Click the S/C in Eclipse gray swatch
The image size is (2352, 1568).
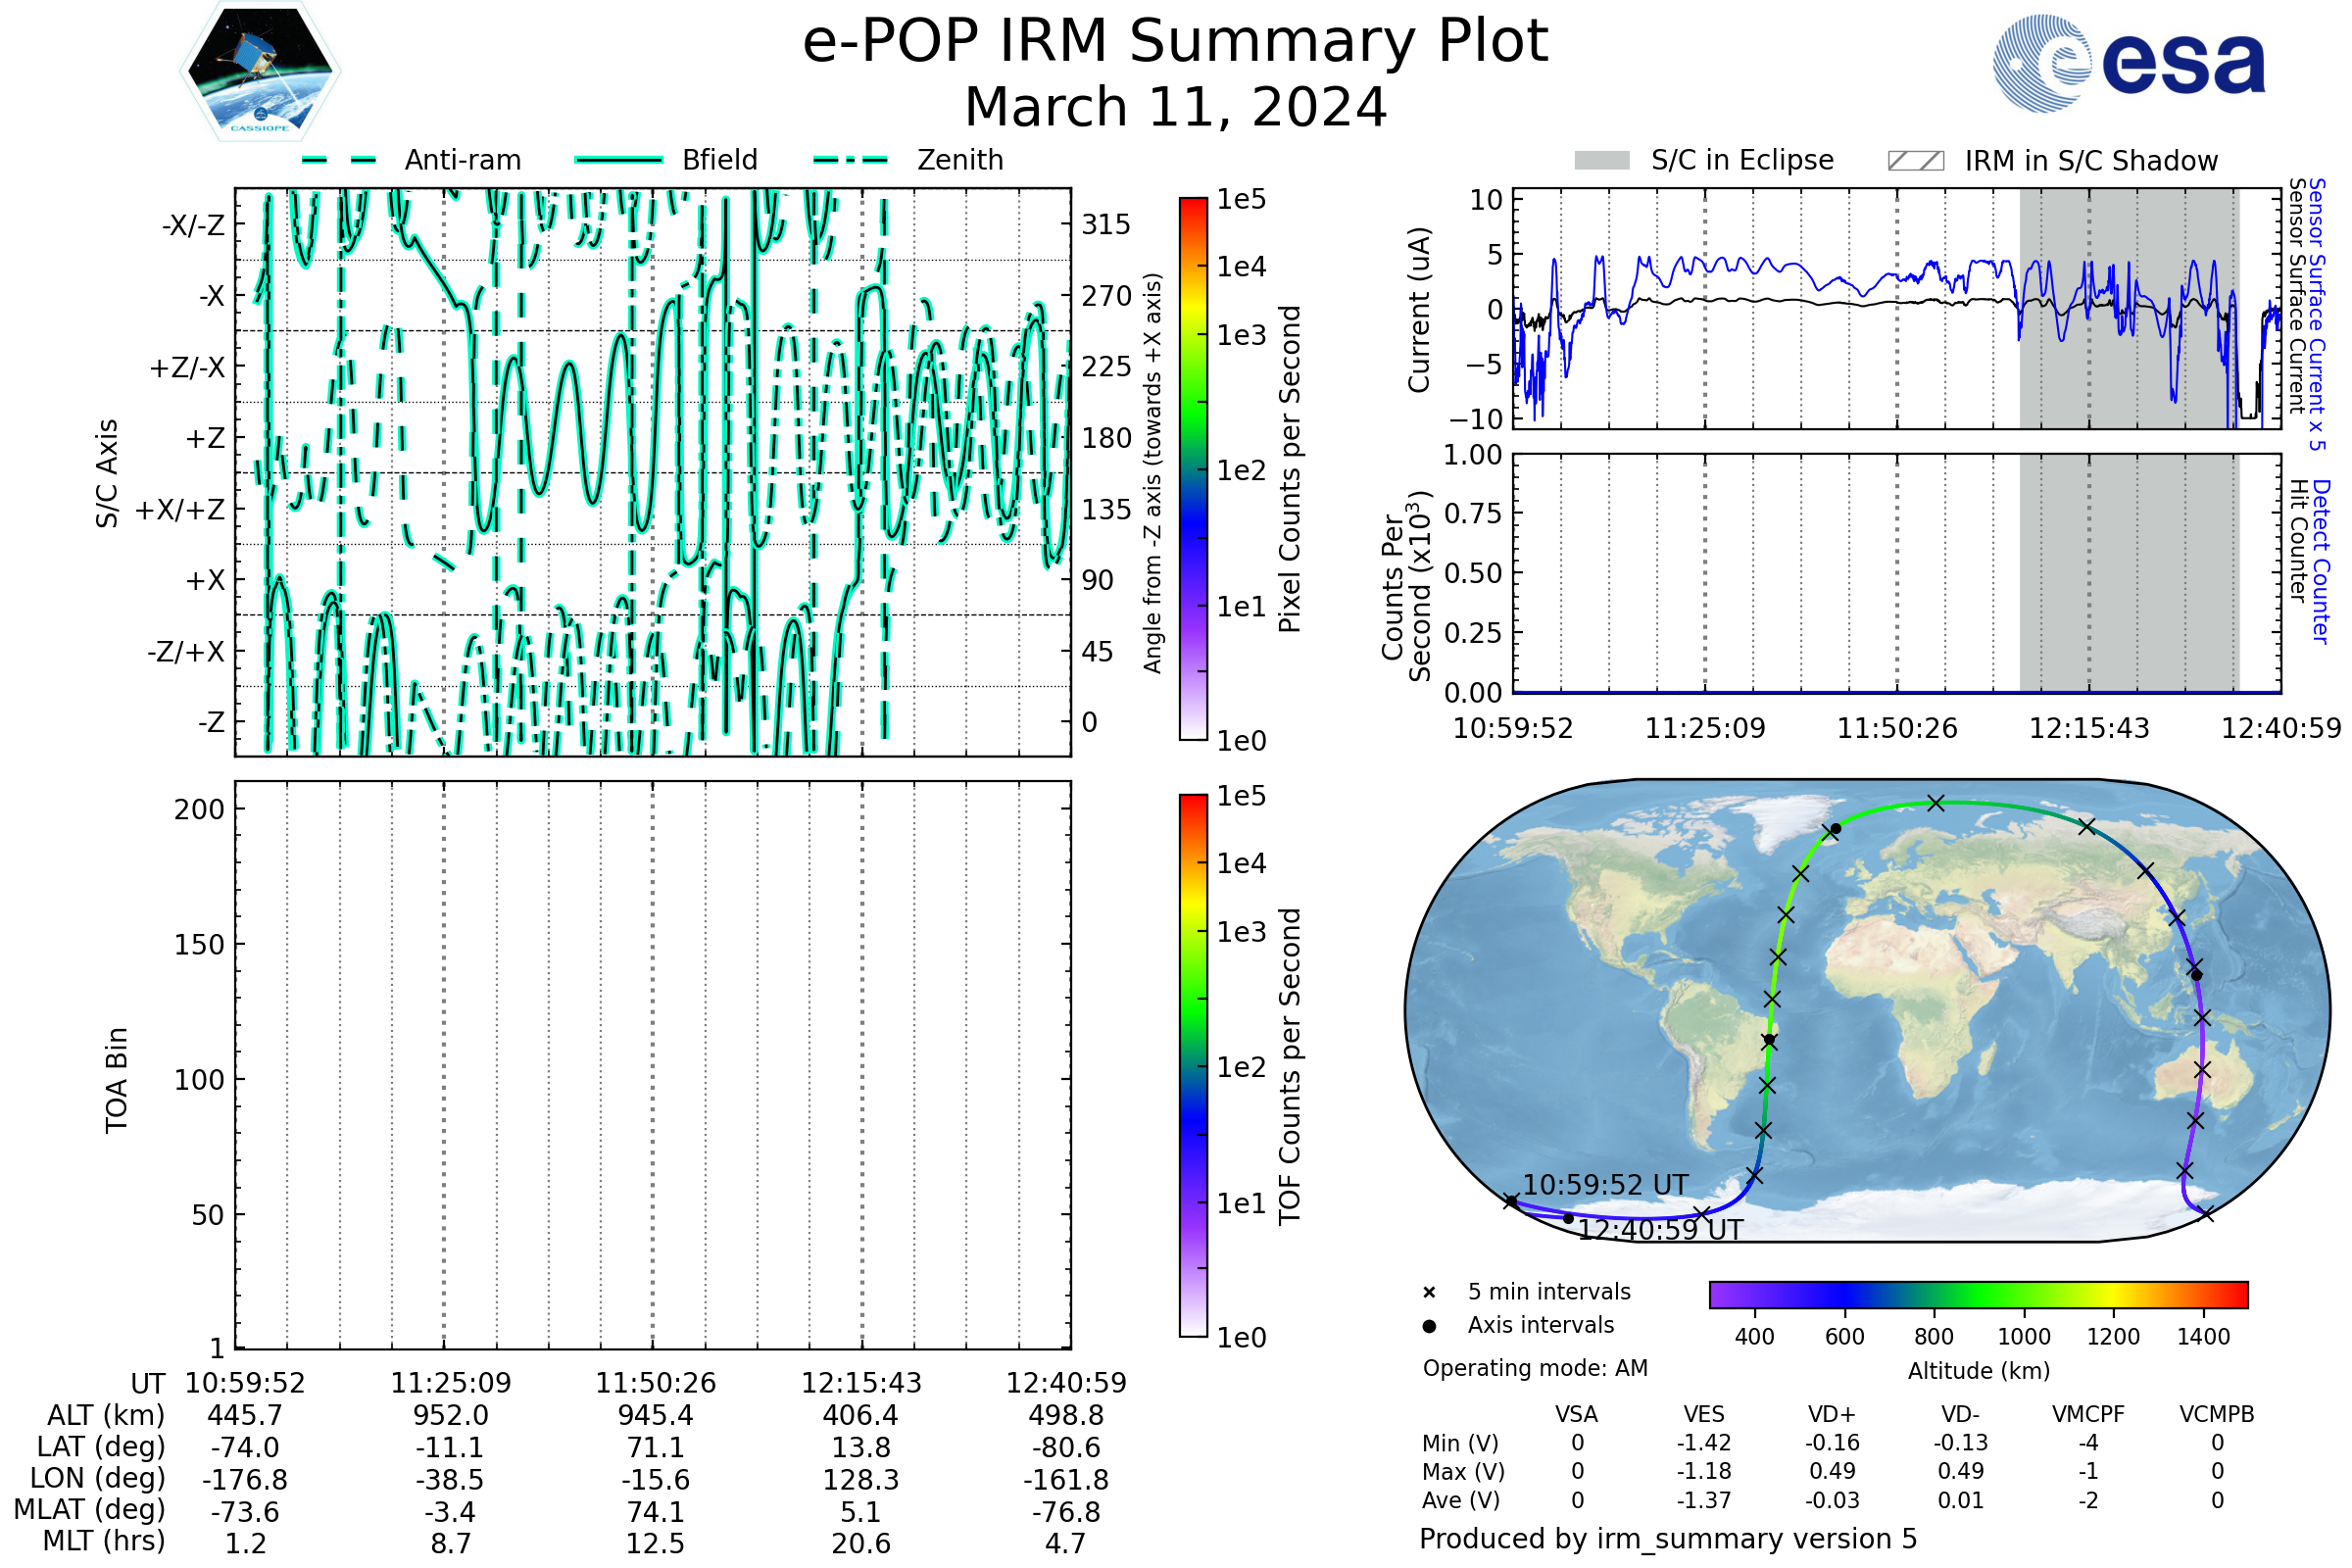(1602, 161)
